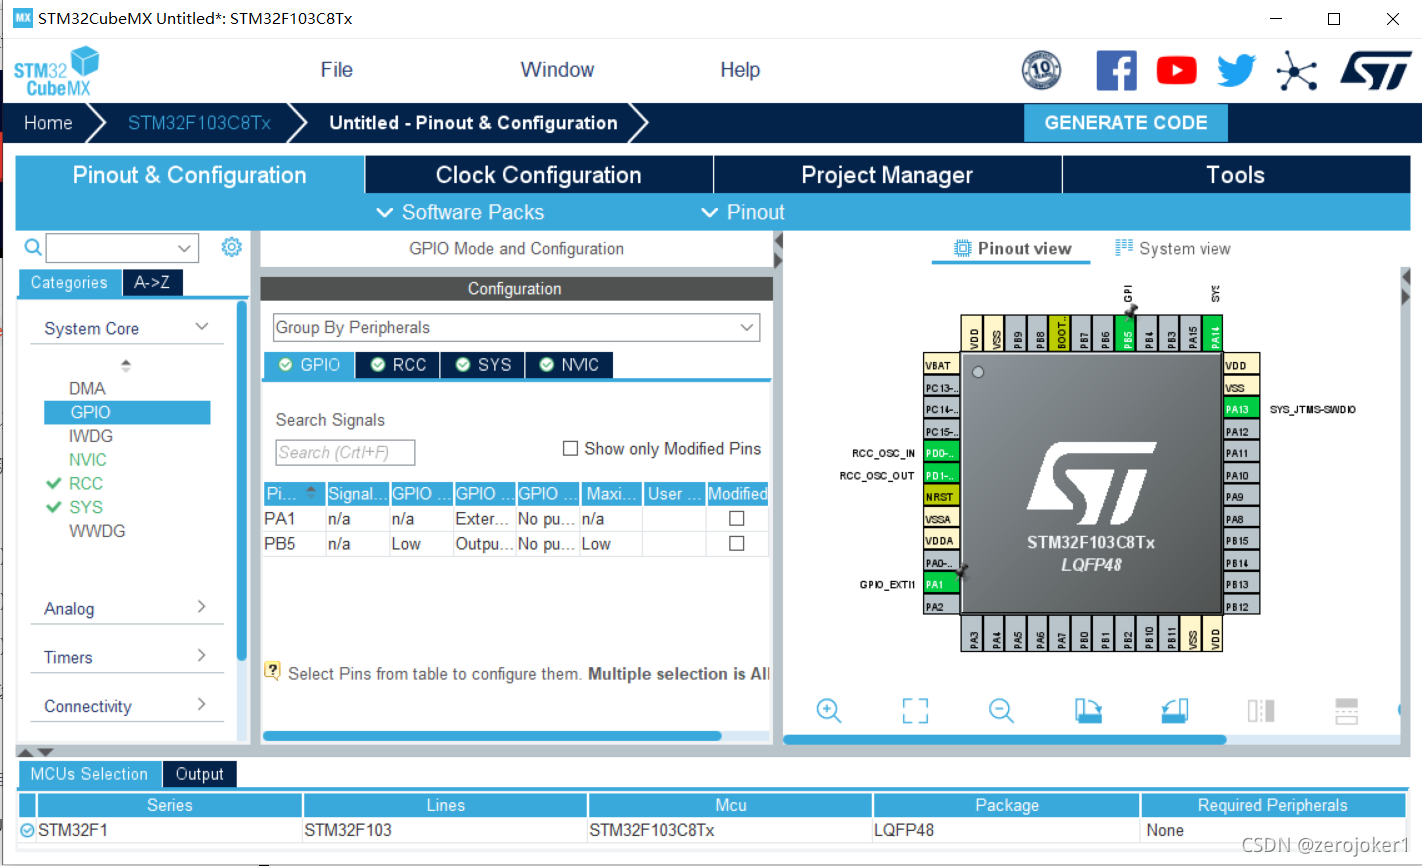Click the NRST pin on chip
Image resolution: width=1422 pixels, height=866 pixels.
[x=941, y=497]
